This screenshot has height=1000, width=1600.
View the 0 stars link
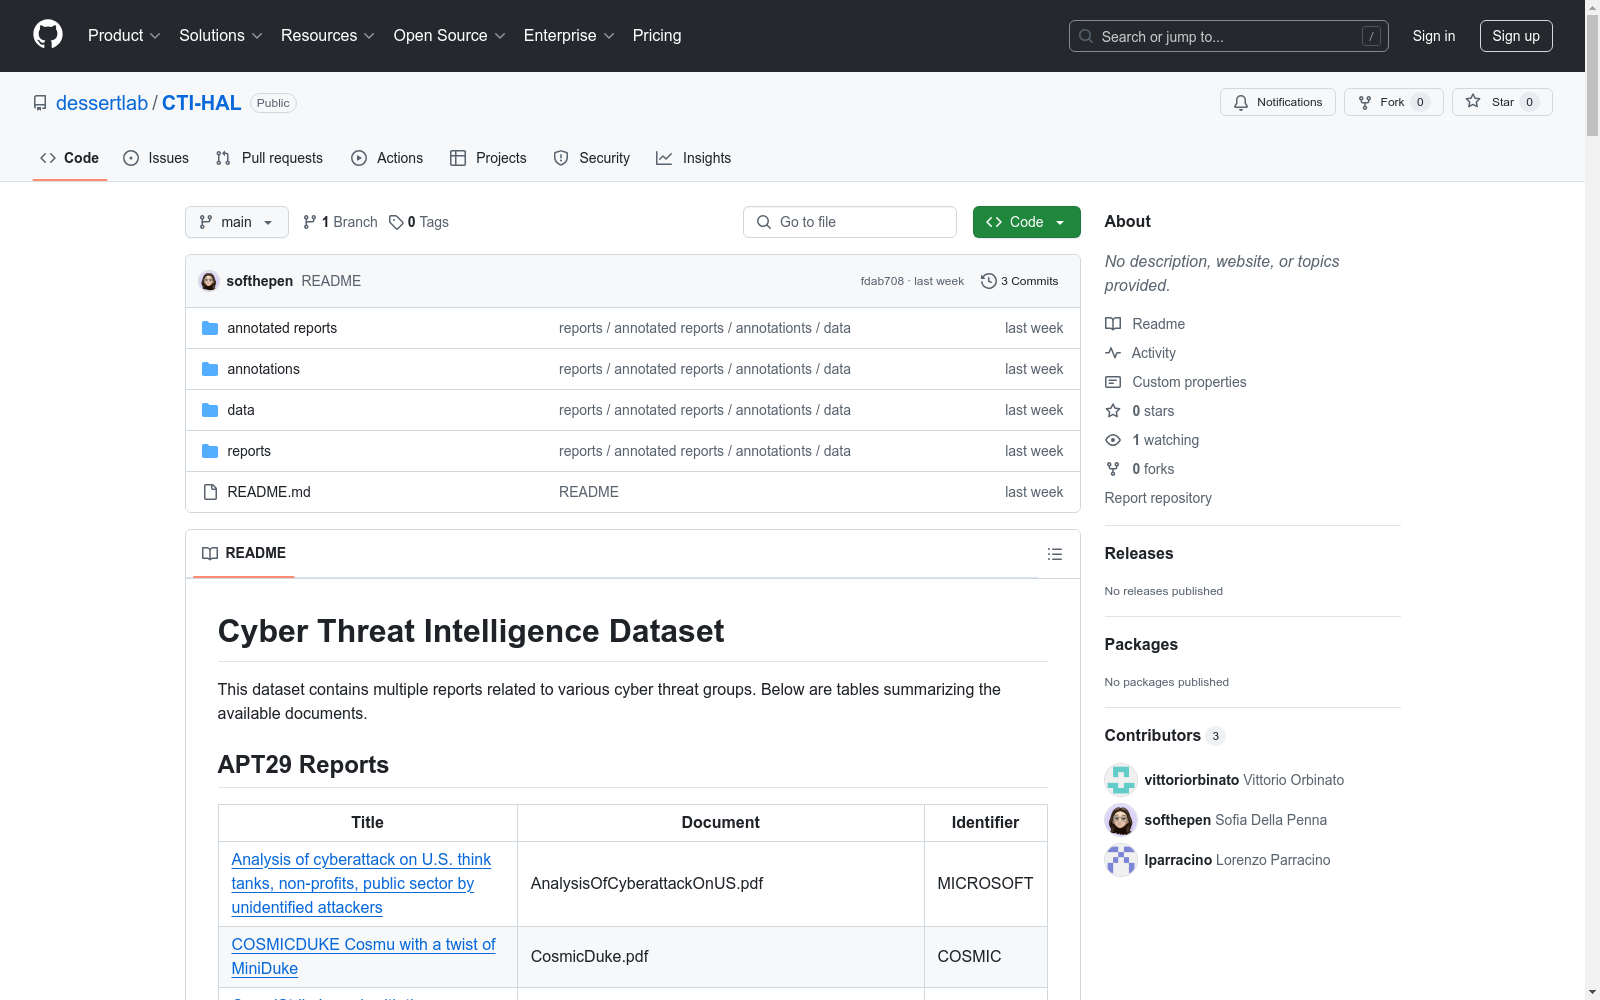[x=1140, y=411]
